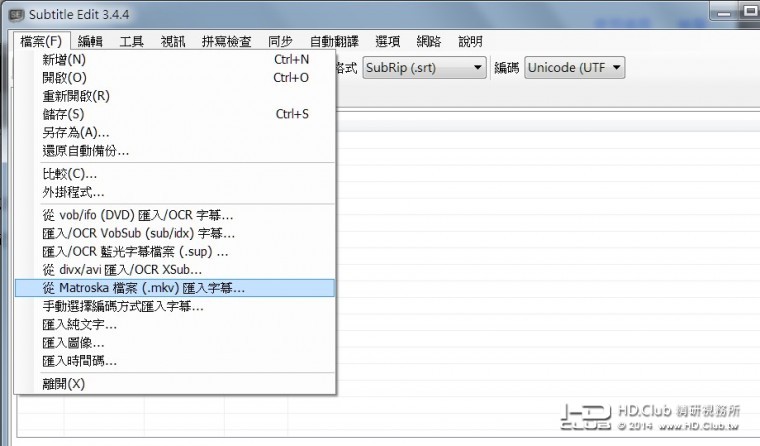Choose 匯入純文字... menu entry
Image resolution: width=760 pixels, height=446 pixels.
point(175,324)
